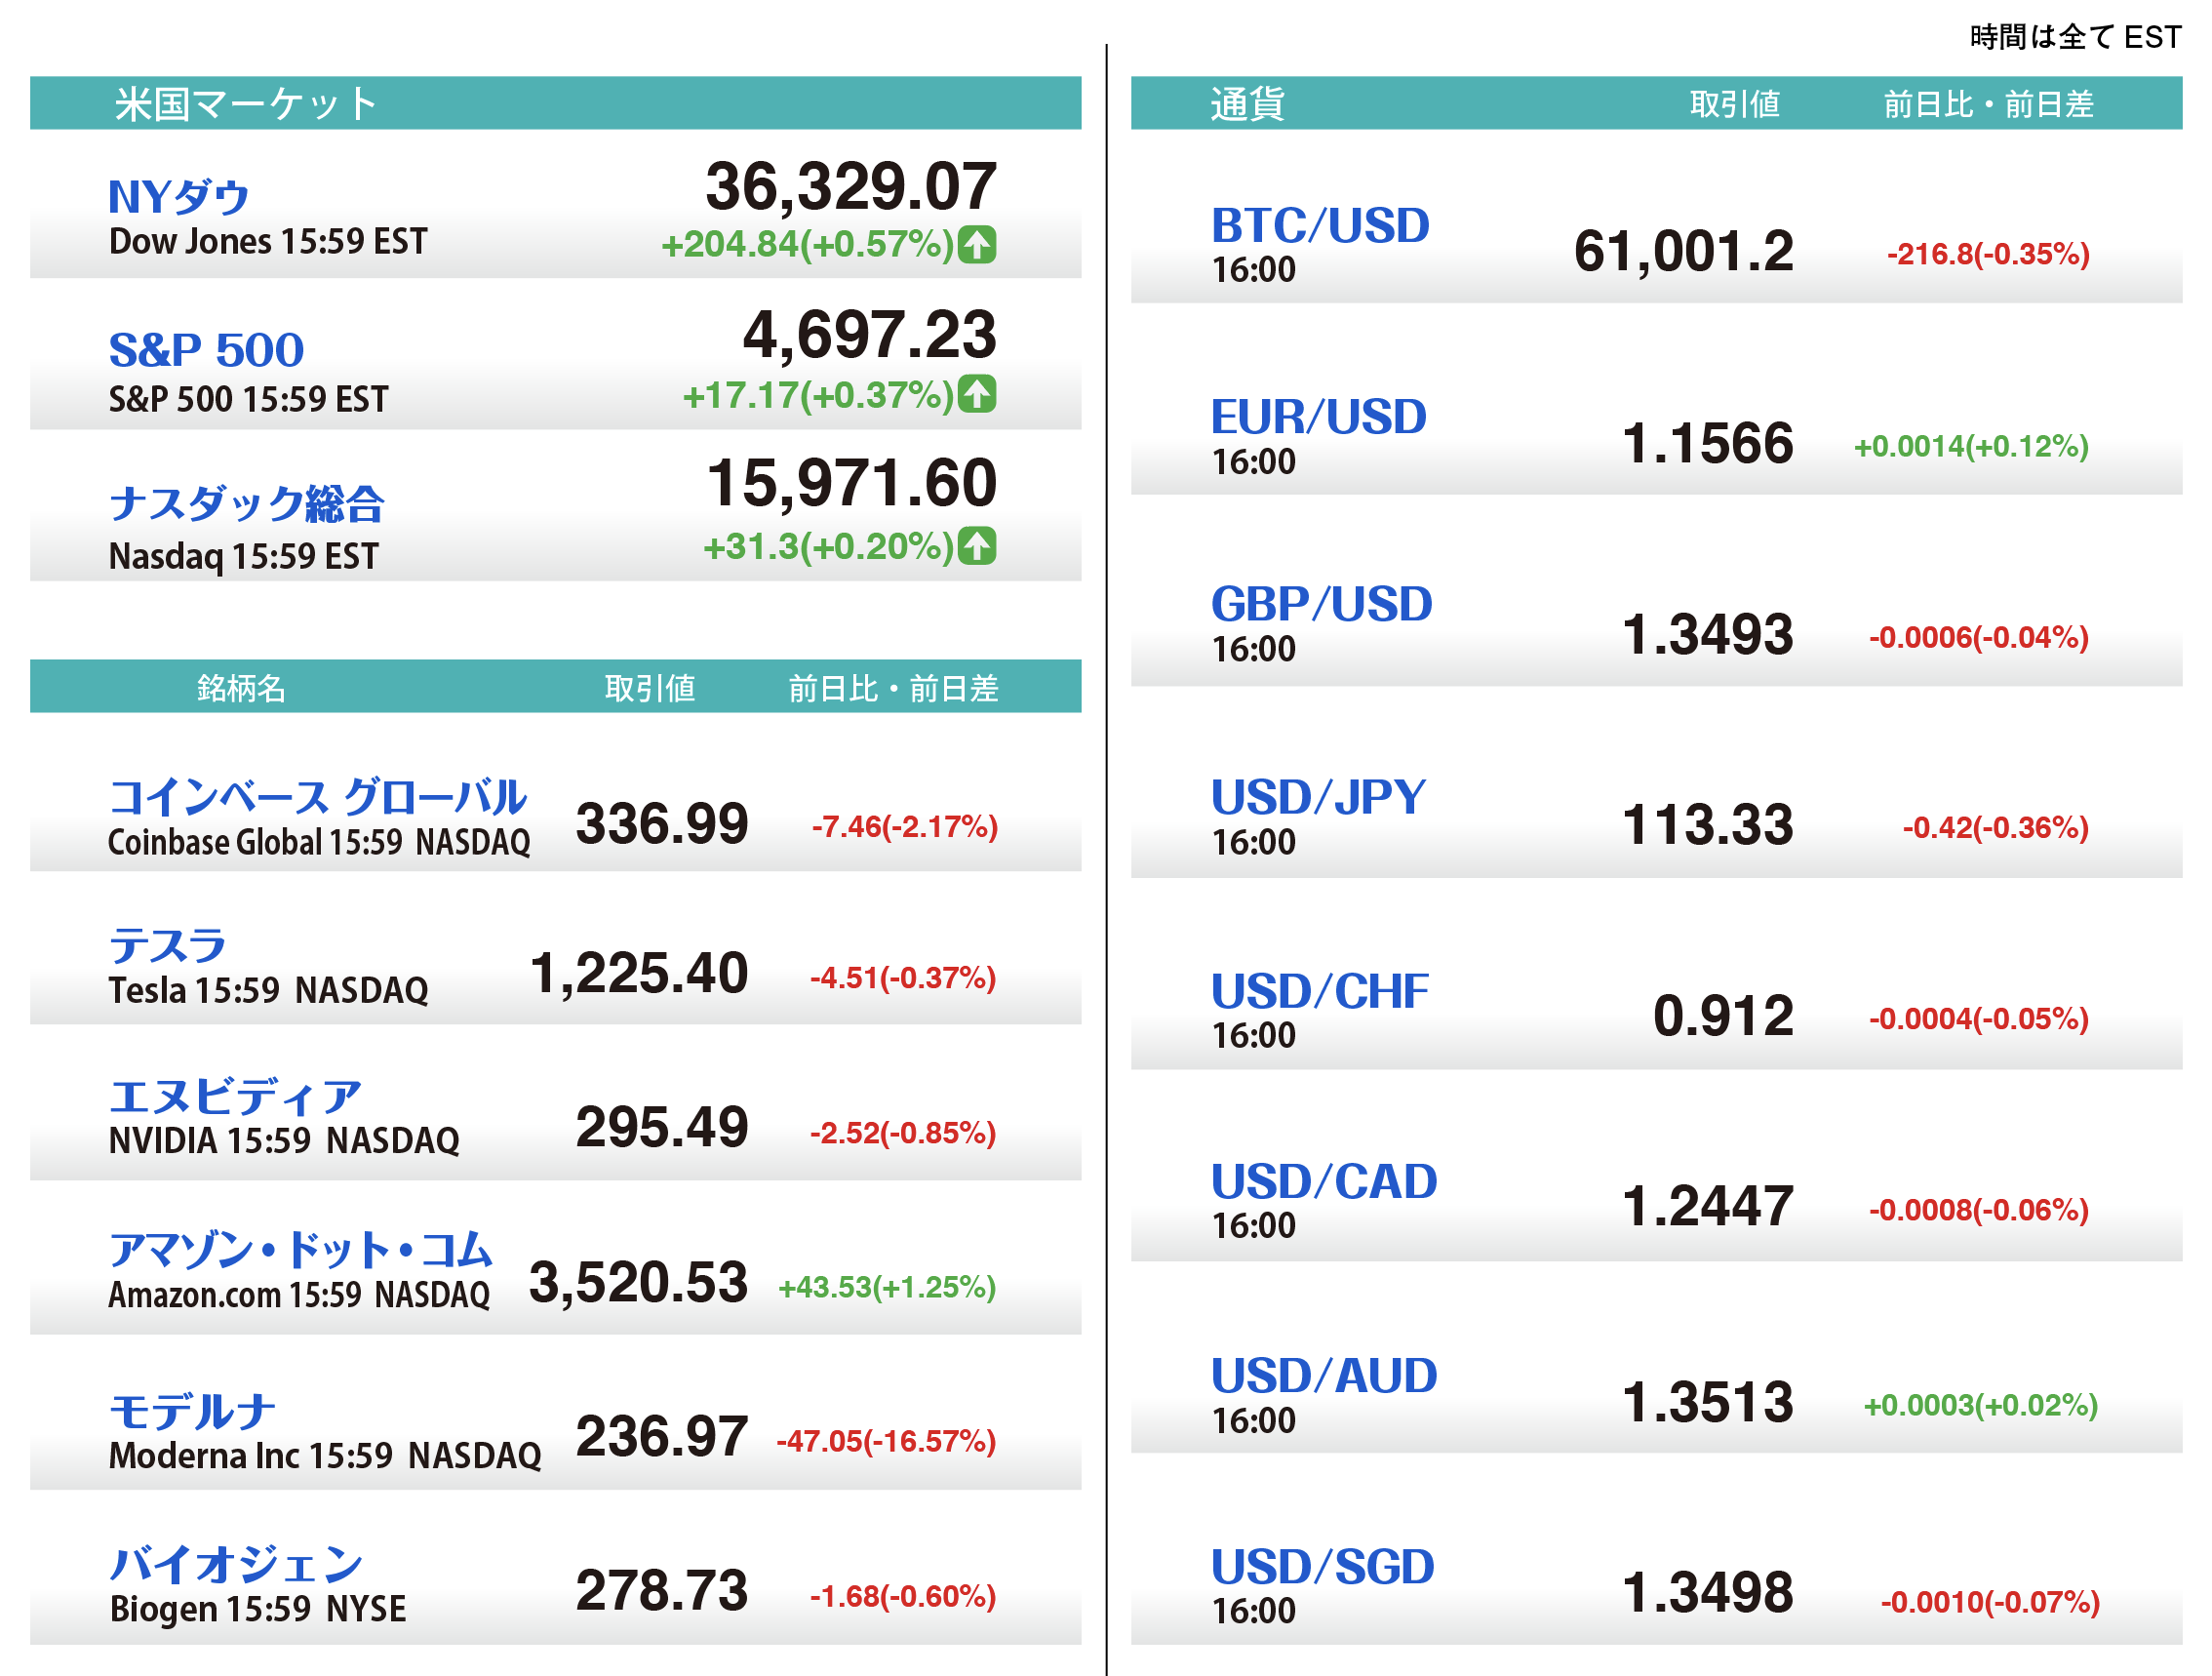Open the NYダウ index link
2212x1676 pixels.
pyautogui.click(x=179, y=197)
